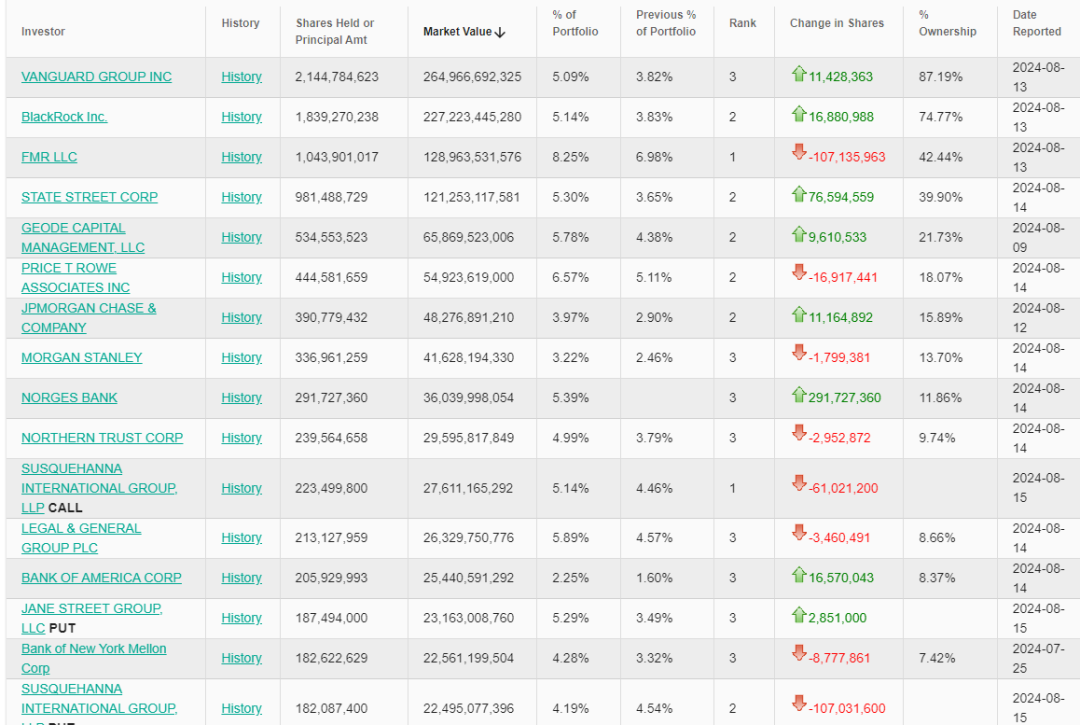The width and height of the screenshot is (1080, 725).
Task: Click the red down arrow beside -2,952,872
Action: 799,433
